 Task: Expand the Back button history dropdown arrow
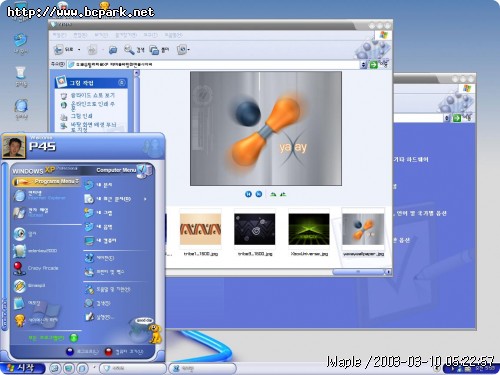click(x=79, y=50)
